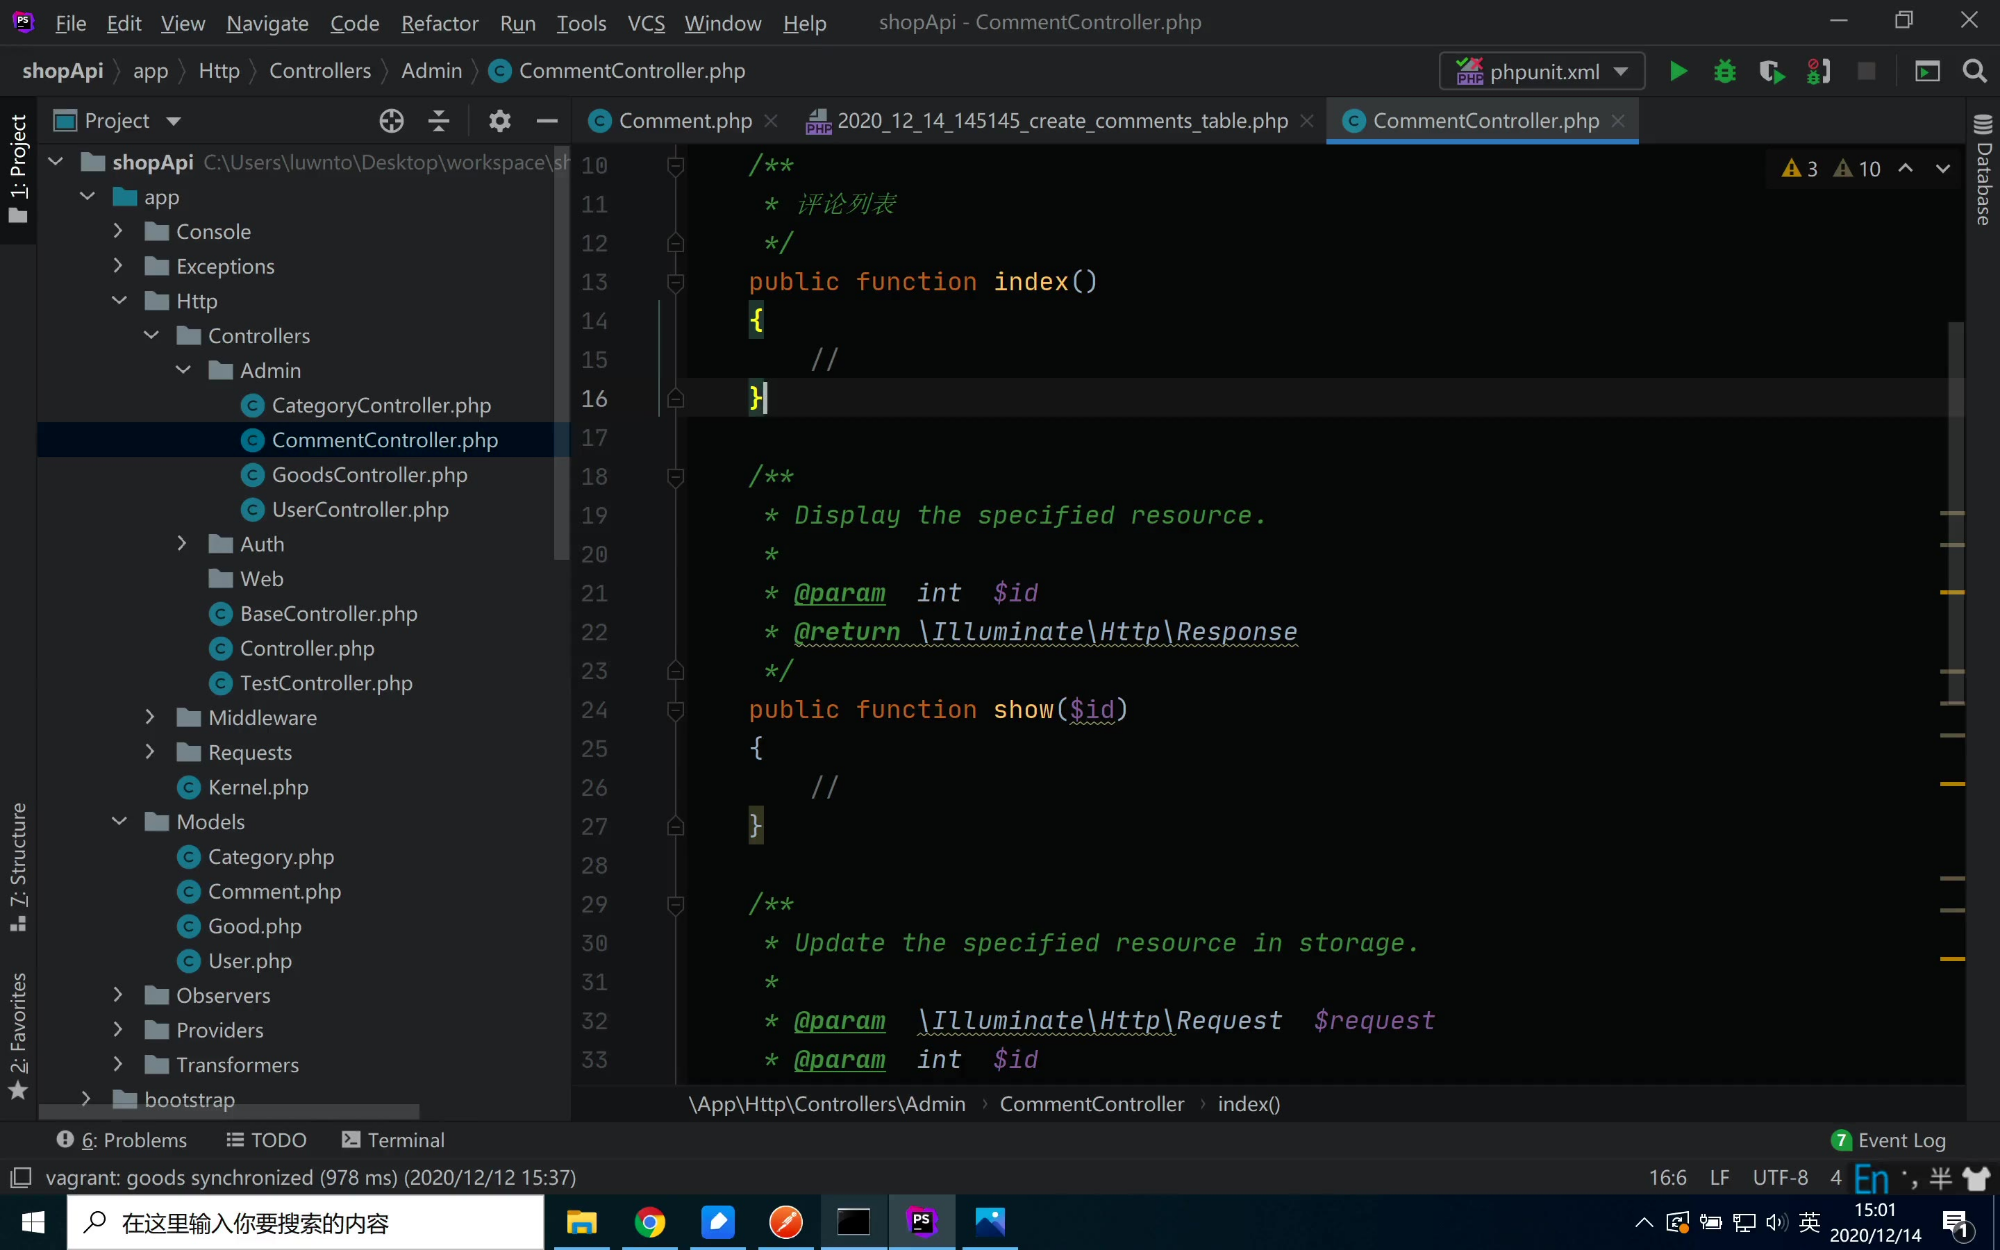2000x1250 pixels.
Task: Toggle the Structure tool window
Action: (x=18, y=865)
